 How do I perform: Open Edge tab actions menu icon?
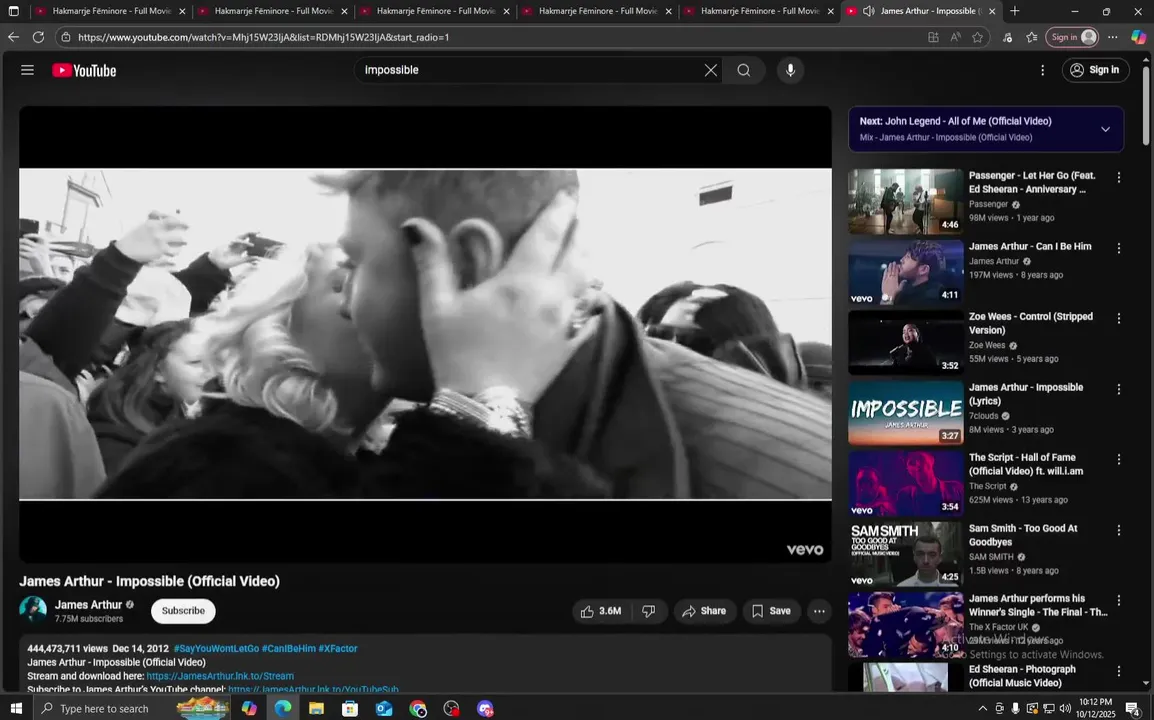[x=13, y=11]
